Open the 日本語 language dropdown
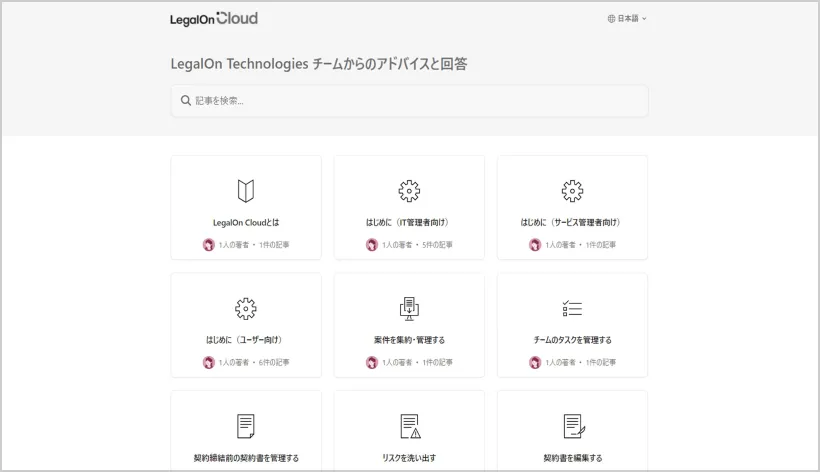This screenshot has height=472, width=820. 628,18
